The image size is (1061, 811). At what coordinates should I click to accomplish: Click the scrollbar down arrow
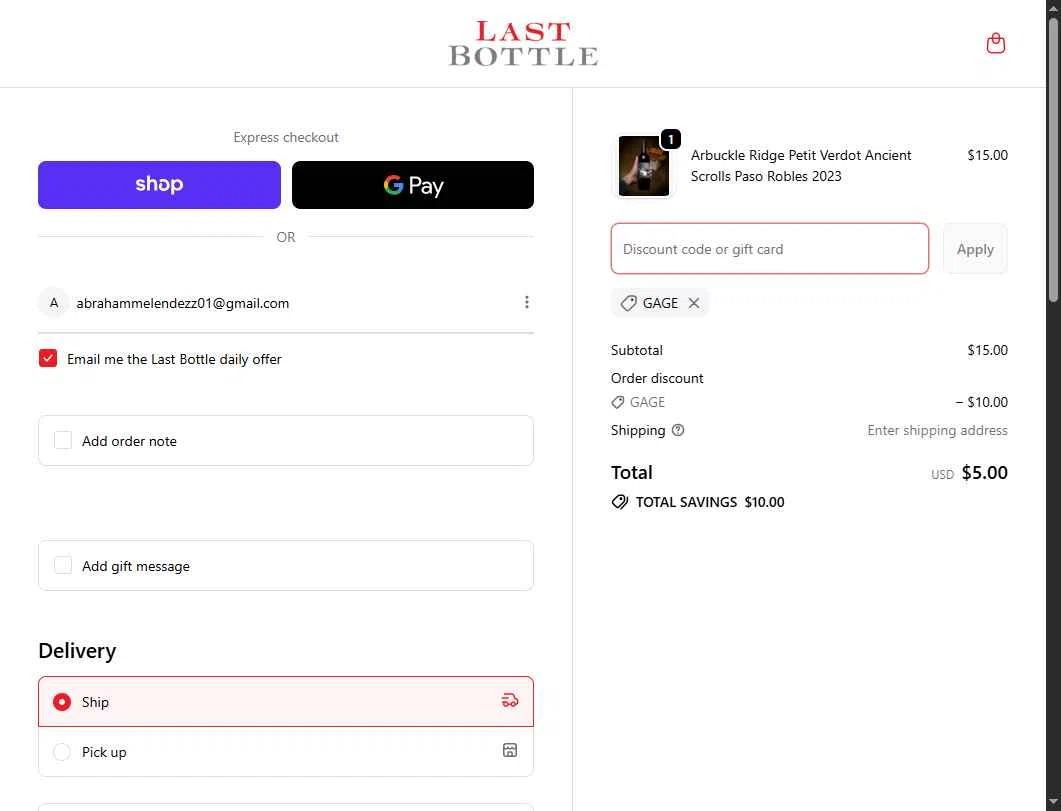(1054, 804)
